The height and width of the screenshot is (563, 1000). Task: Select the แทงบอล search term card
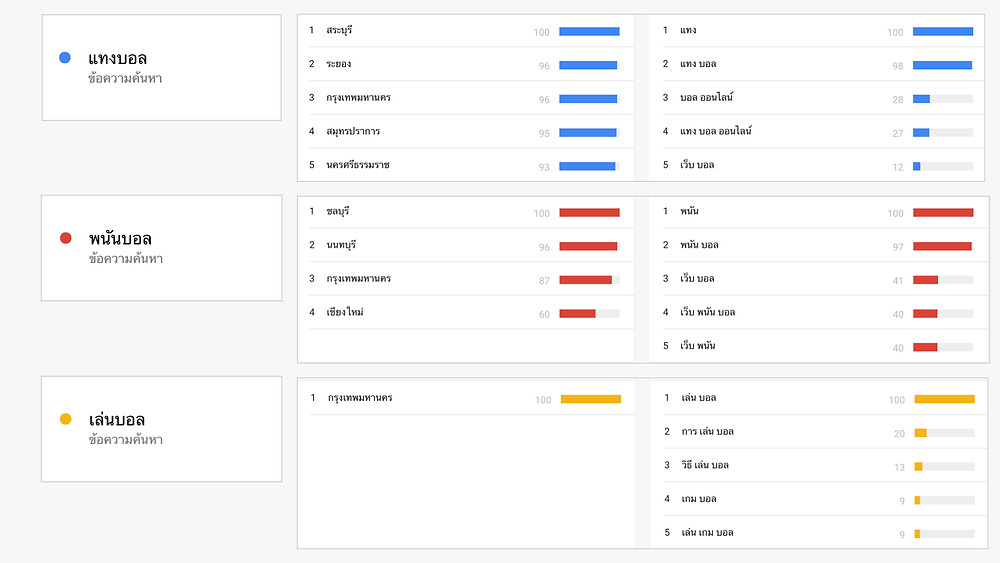(161, 68)
